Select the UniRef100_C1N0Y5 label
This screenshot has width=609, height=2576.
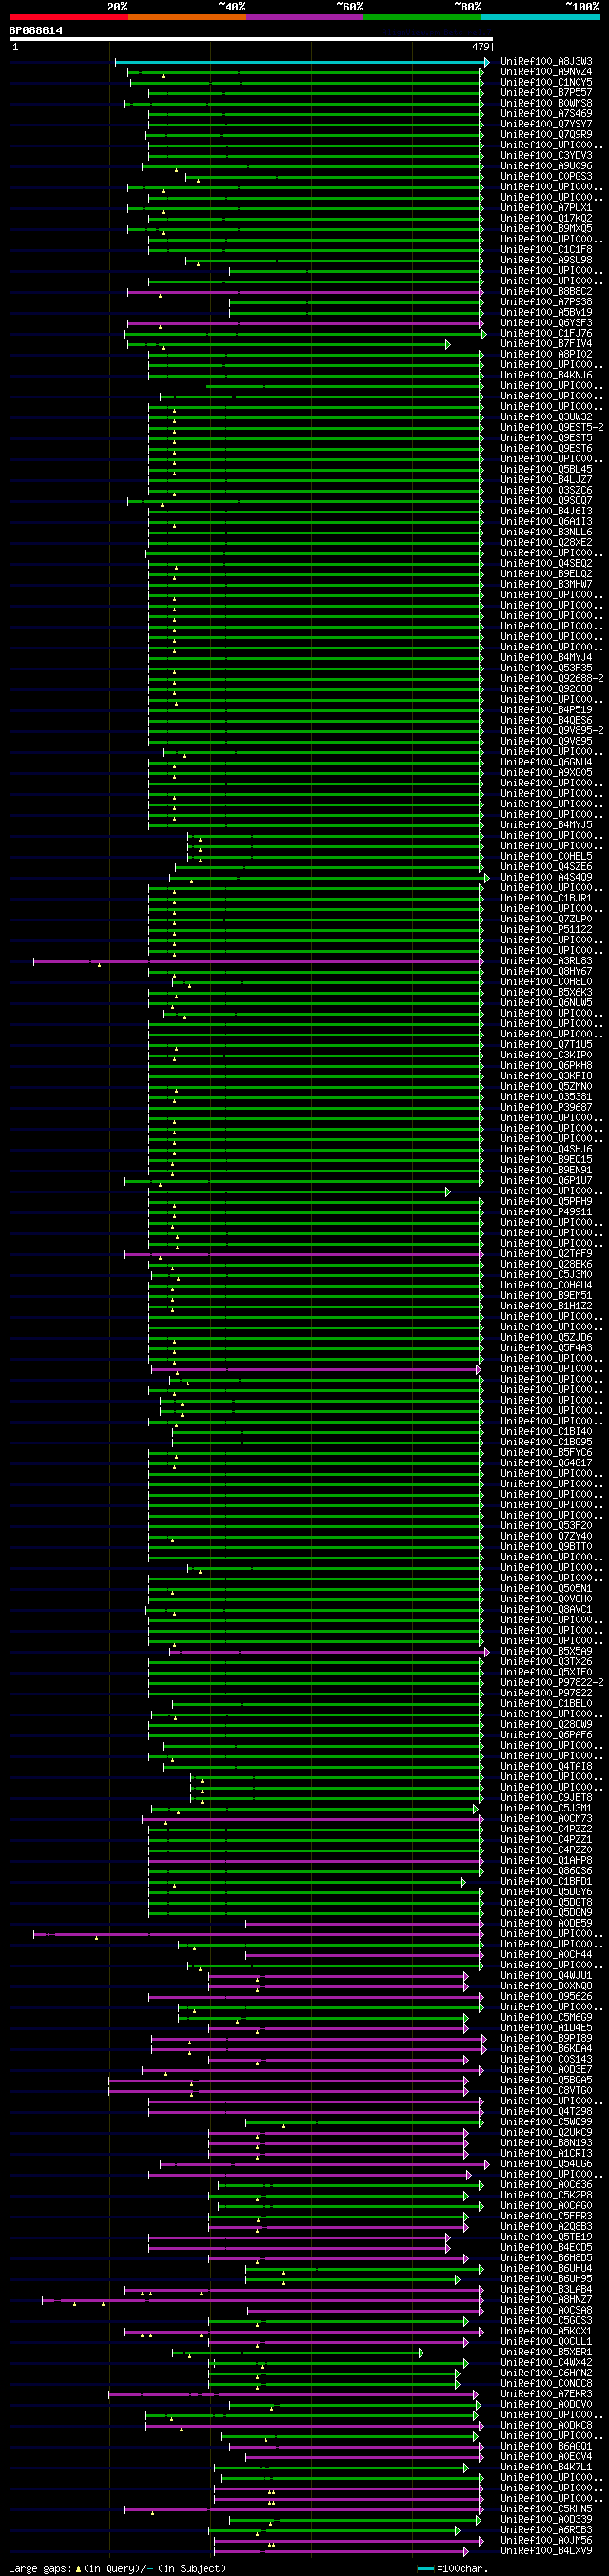tap(546, 83)
